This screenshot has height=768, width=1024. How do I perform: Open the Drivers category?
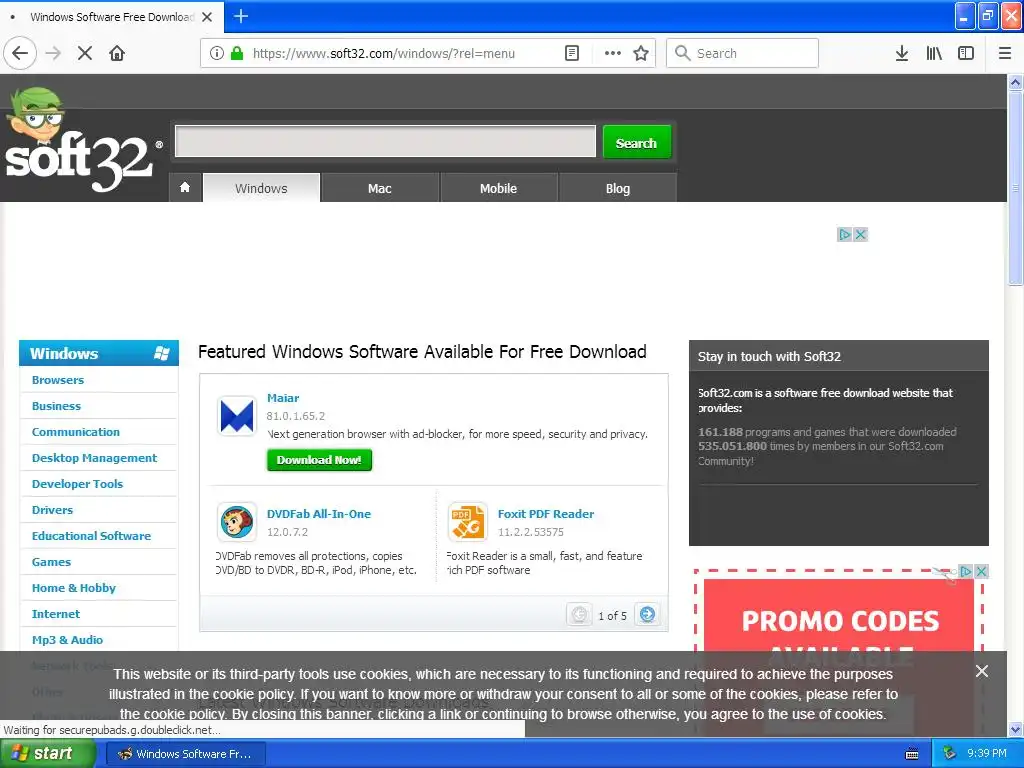tap(52, 510)
